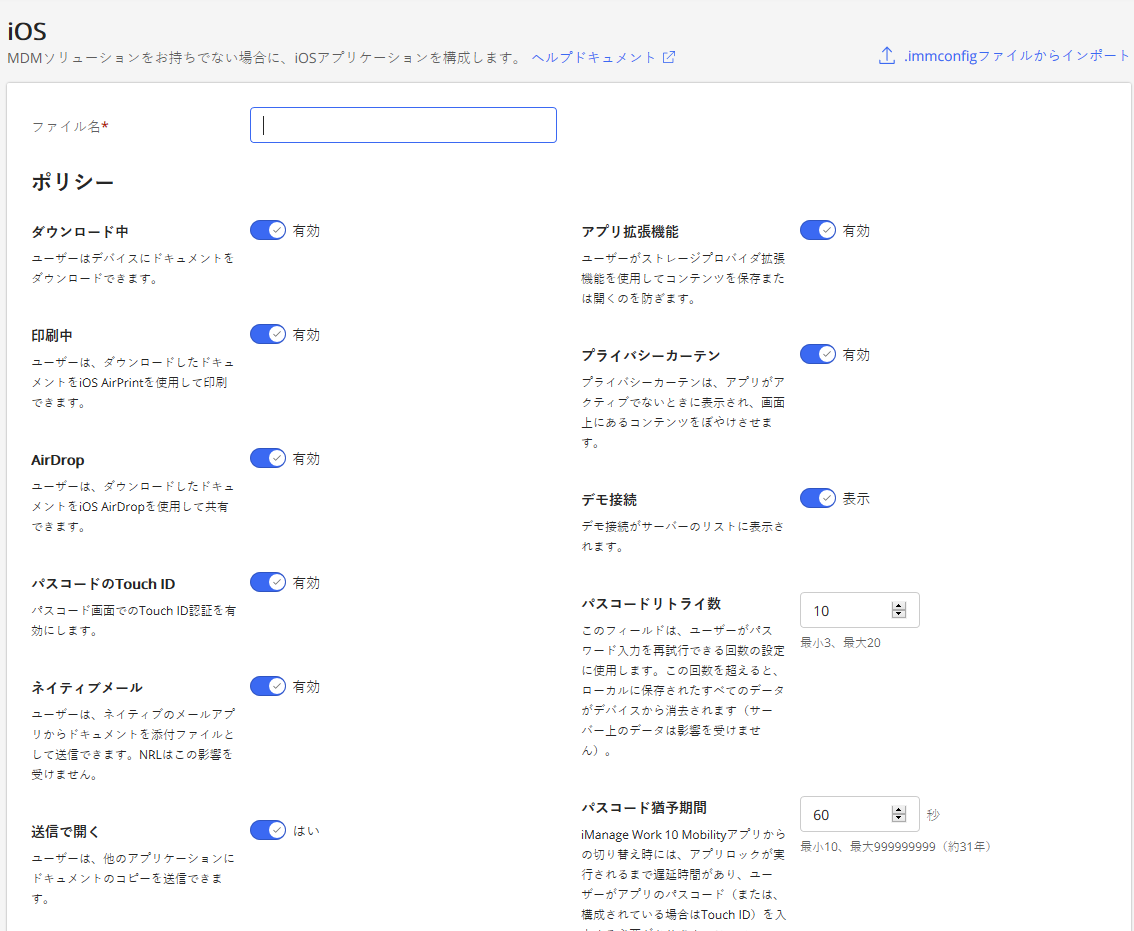Hide demo connections via デモ接続 switch

click(818, 498)
